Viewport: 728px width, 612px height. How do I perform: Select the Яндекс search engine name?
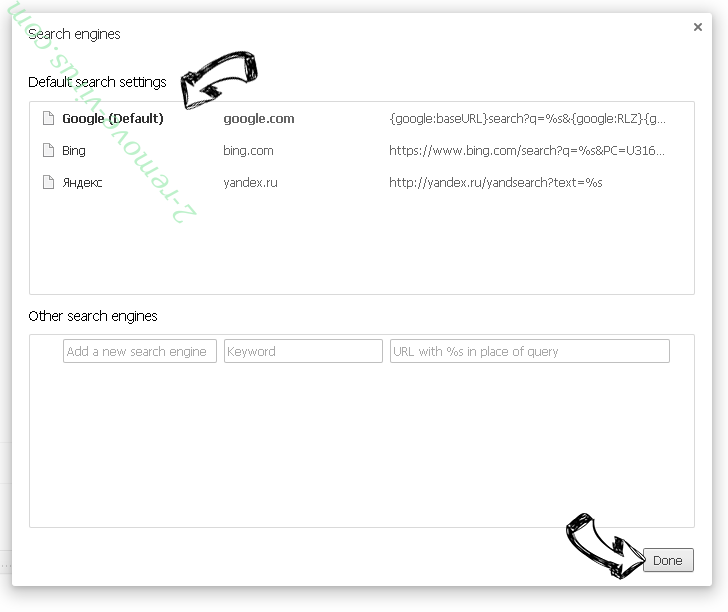pos(82,183)
